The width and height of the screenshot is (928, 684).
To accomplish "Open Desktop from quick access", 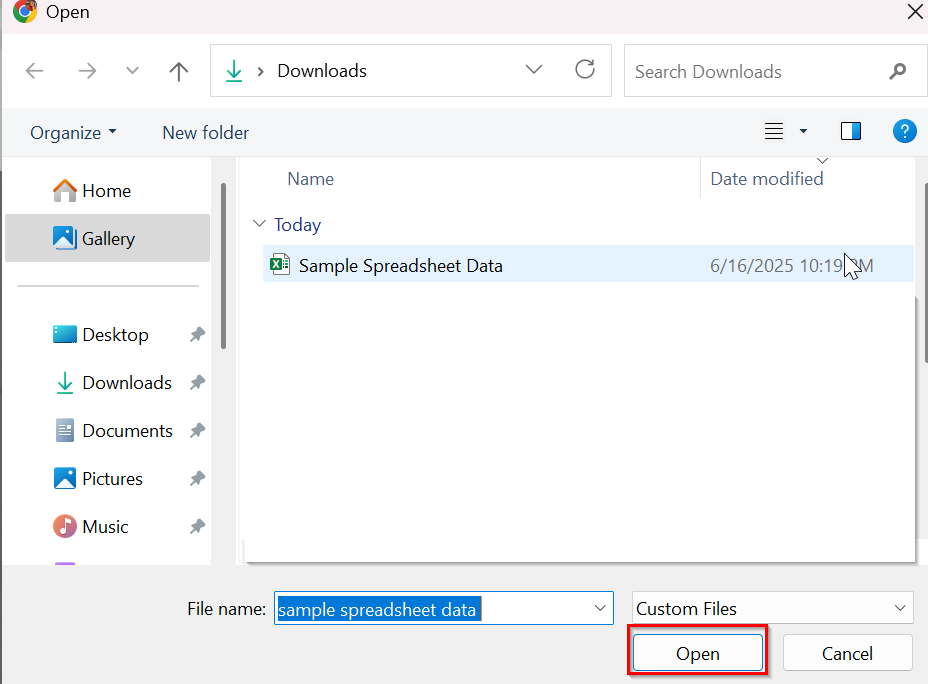I will pyautogui.click(x=115, y=334).
